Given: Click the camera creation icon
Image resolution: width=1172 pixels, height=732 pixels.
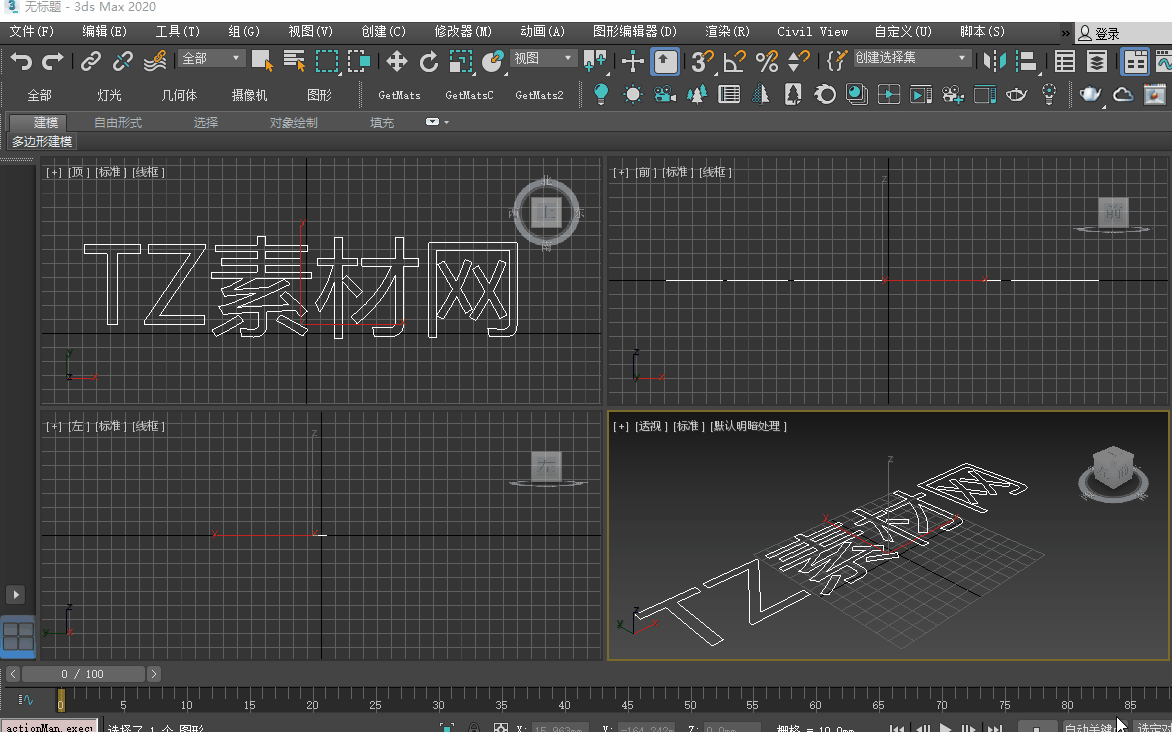Looking at the screenshot, I should click(x=664, y=94).
